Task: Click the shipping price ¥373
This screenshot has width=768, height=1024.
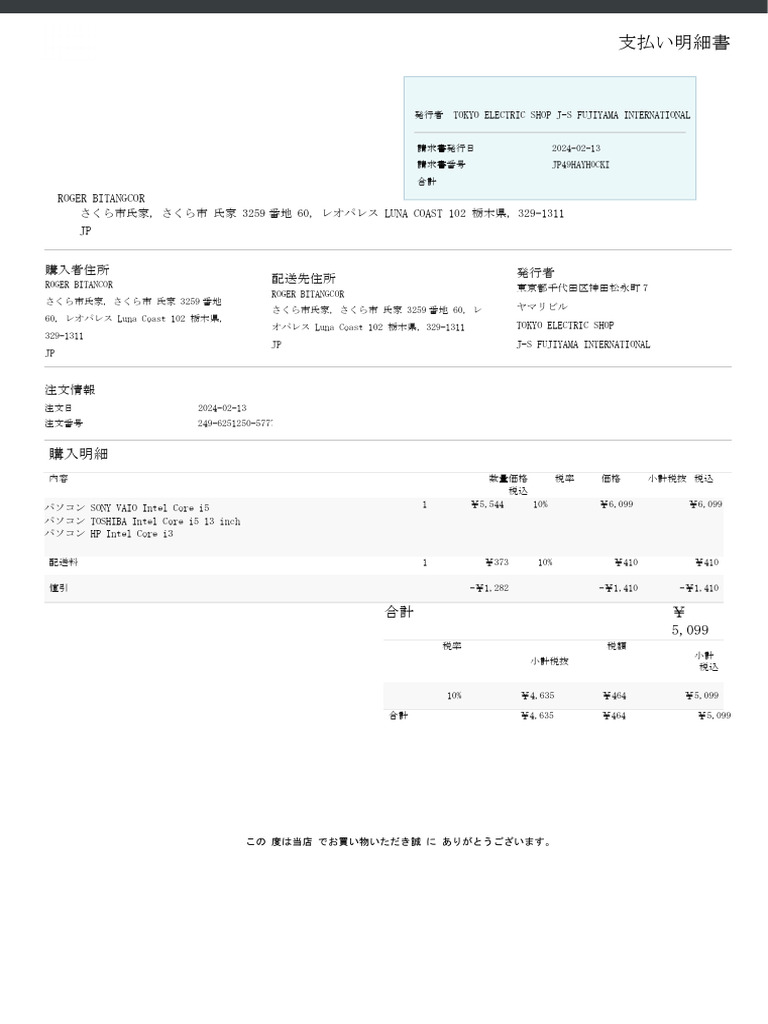Action: tap(497, 562)
